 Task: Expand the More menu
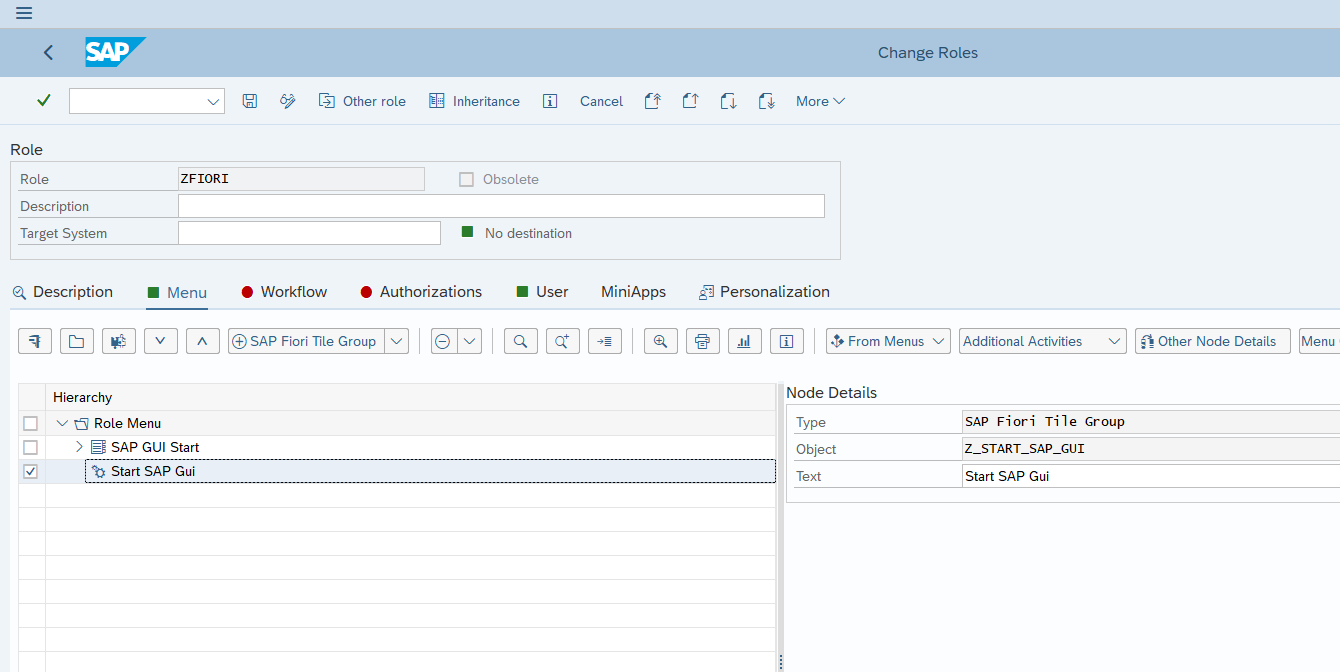coord(820,101)
